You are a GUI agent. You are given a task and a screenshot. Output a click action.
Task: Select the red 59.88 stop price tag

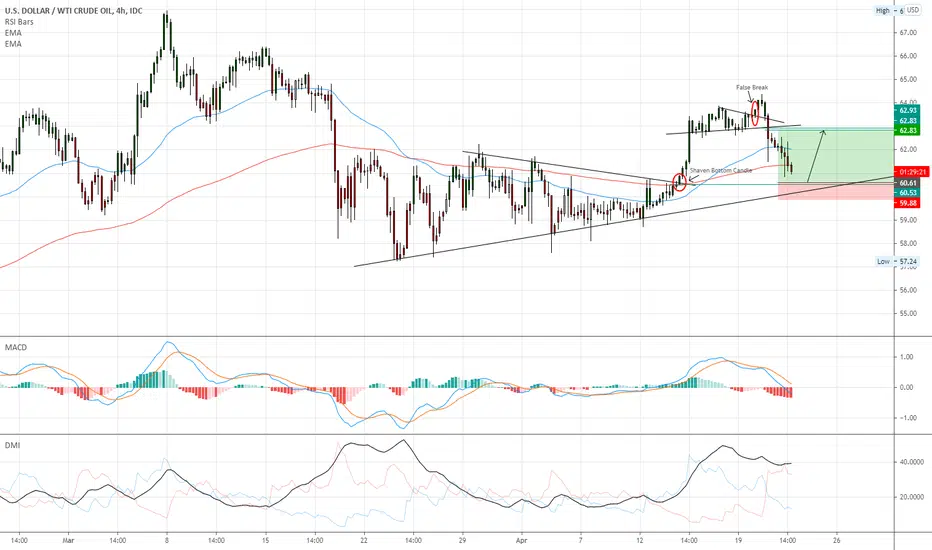point(907,203)
